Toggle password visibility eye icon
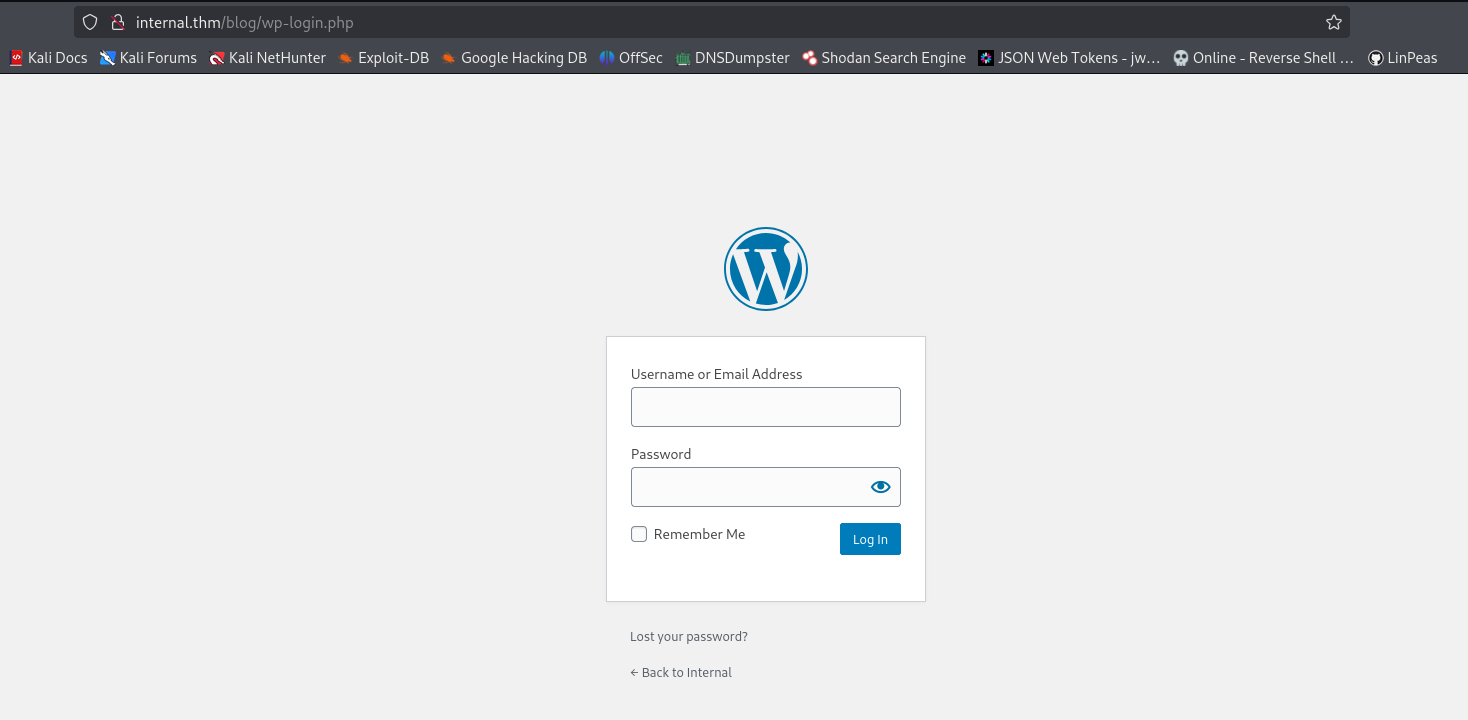 [880, 487]
